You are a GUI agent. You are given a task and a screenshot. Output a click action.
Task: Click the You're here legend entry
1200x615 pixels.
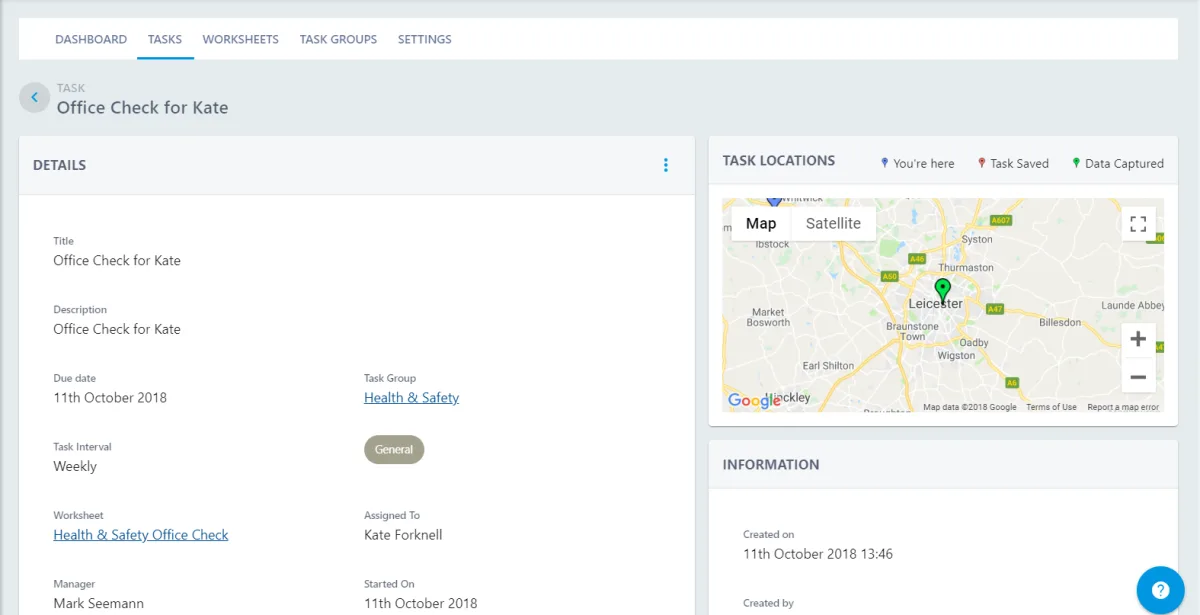pos(917,163)
